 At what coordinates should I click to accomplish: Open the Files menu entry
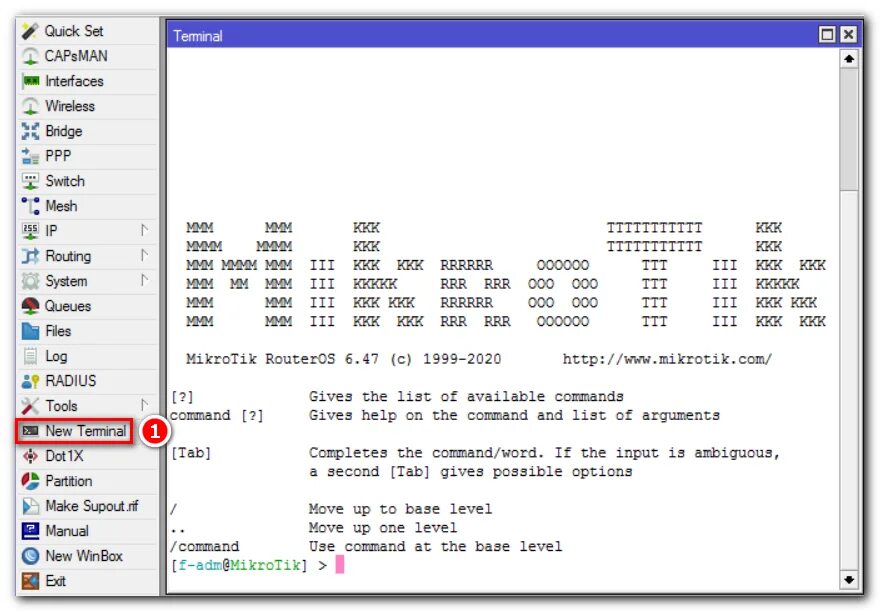point(88,331)
